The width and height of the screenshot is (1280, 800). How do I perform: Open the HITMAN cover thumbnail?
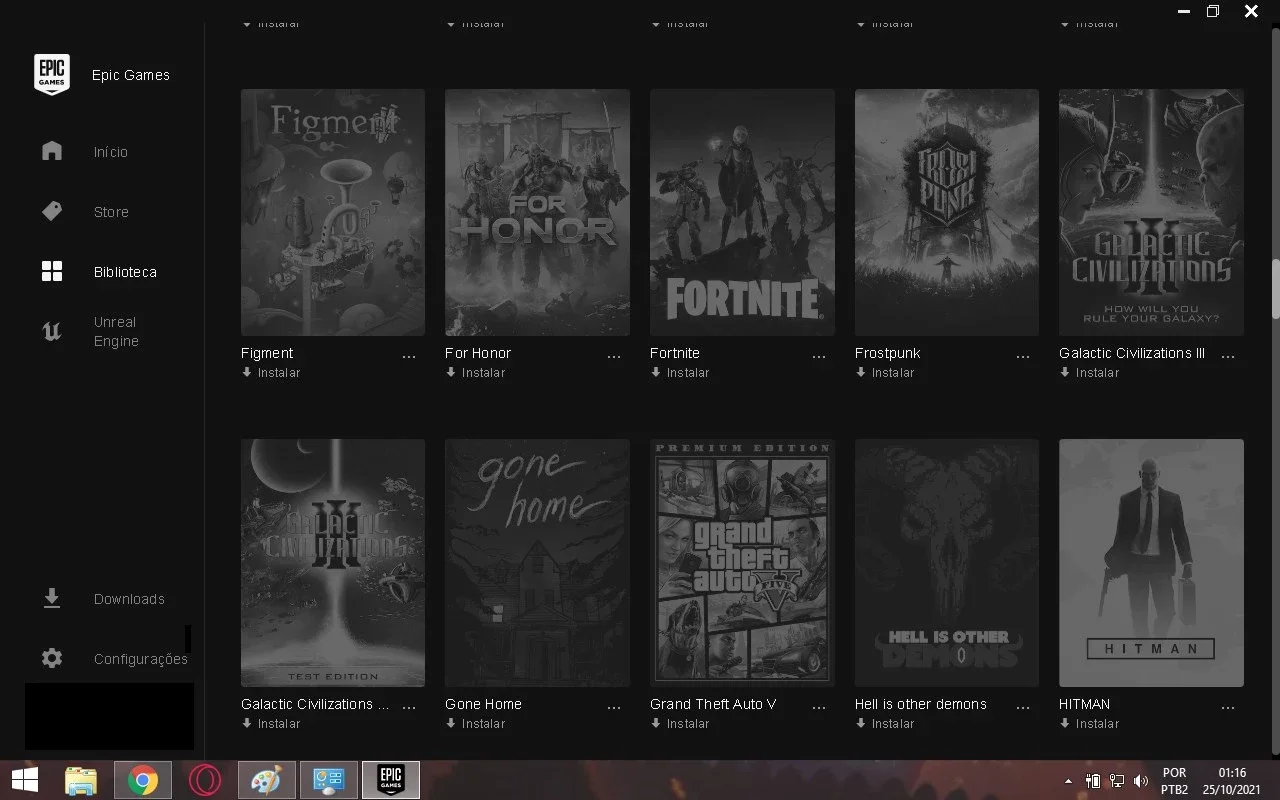[1151, 563]
